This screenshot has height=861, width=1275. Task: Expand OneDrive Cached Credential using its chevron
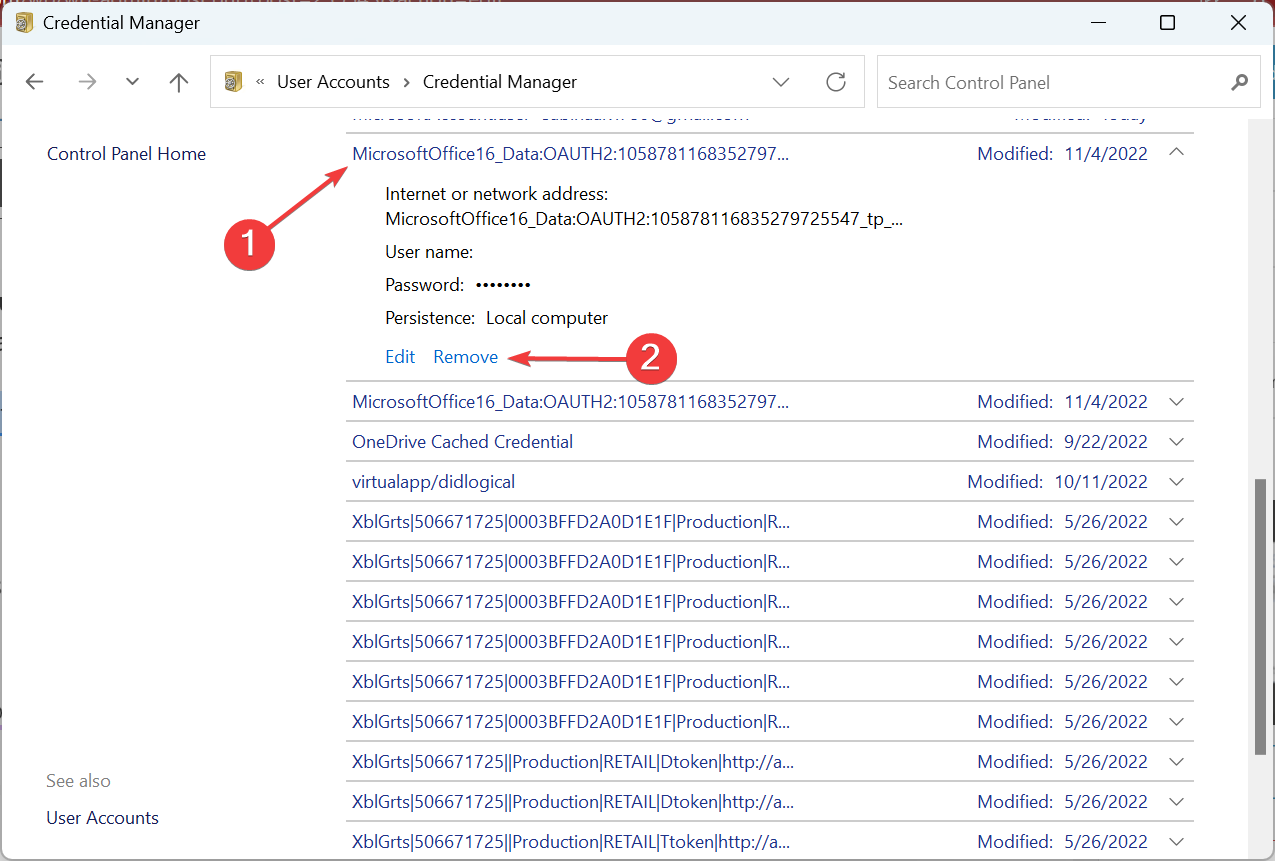[x=1176, y=442]
